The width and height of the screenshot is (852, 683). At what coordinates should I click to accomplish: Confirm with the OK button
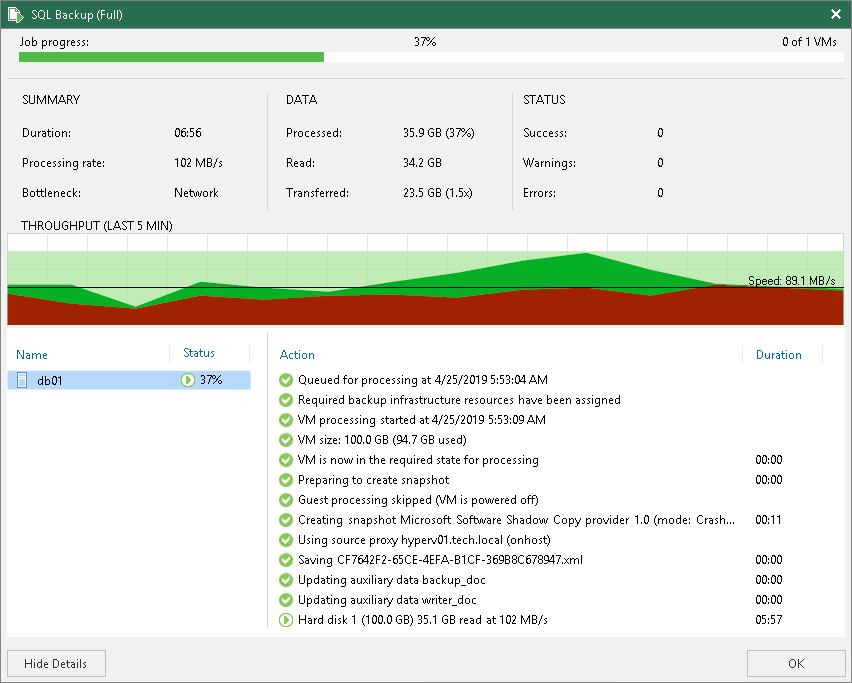point(796,663)
